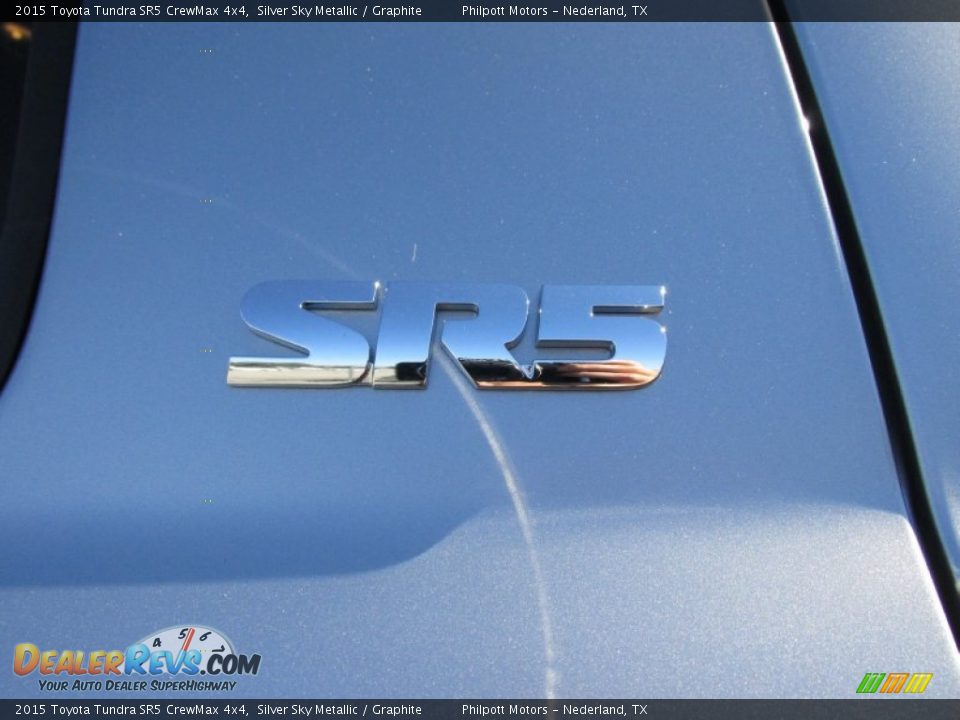This screenshot has height=720, width=960.
Task: Click top caption 'Silver Sky Metallic / Graphite'
Action: point(339,11)
